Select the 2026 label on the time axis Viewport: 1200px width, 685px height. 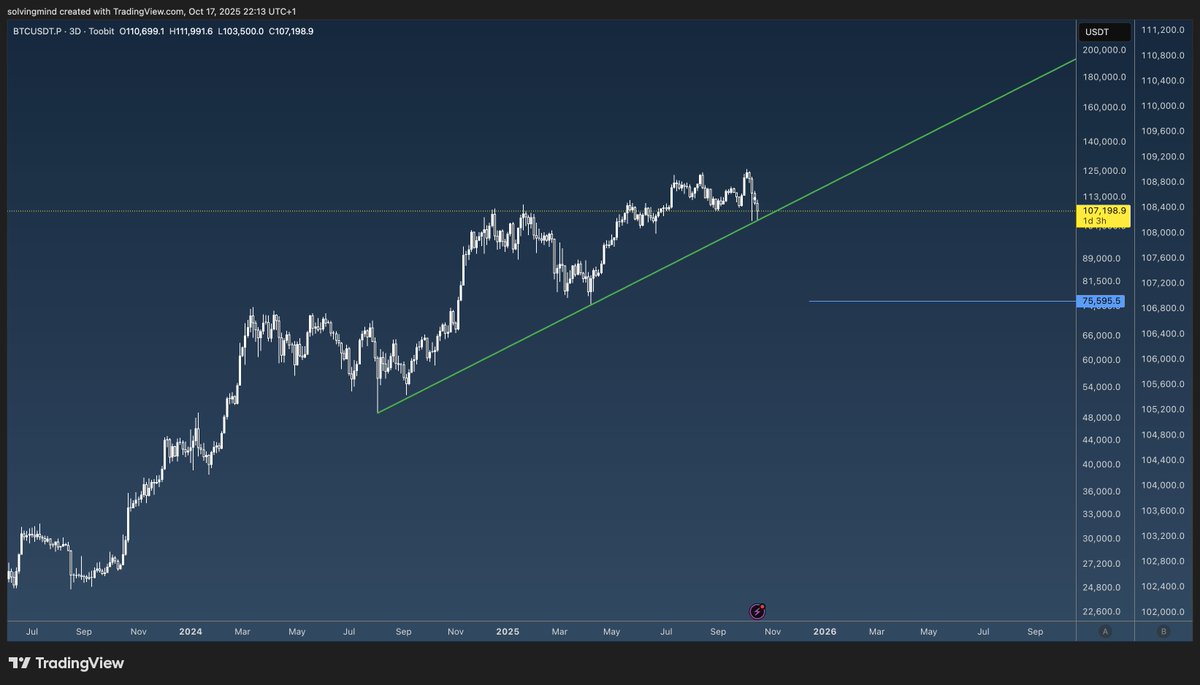tap(824, 631)
